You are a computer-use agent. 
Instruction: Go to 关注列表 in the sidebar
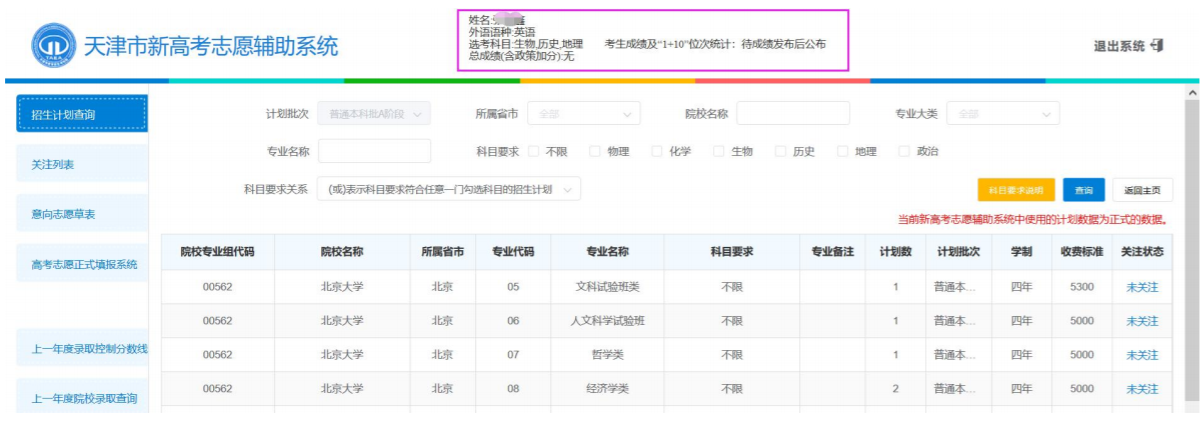(x=82, y=164)
